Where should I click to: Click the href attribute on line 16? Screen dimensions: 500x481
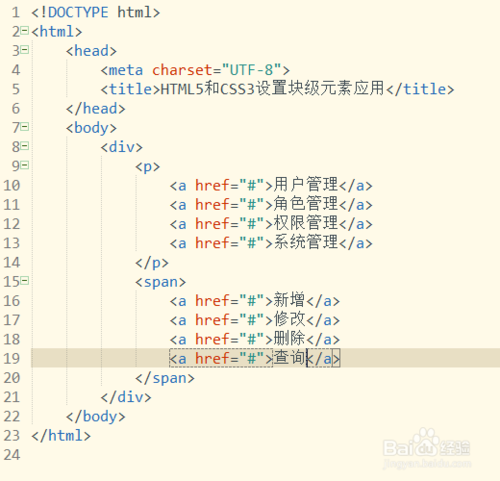click(212, 301)
